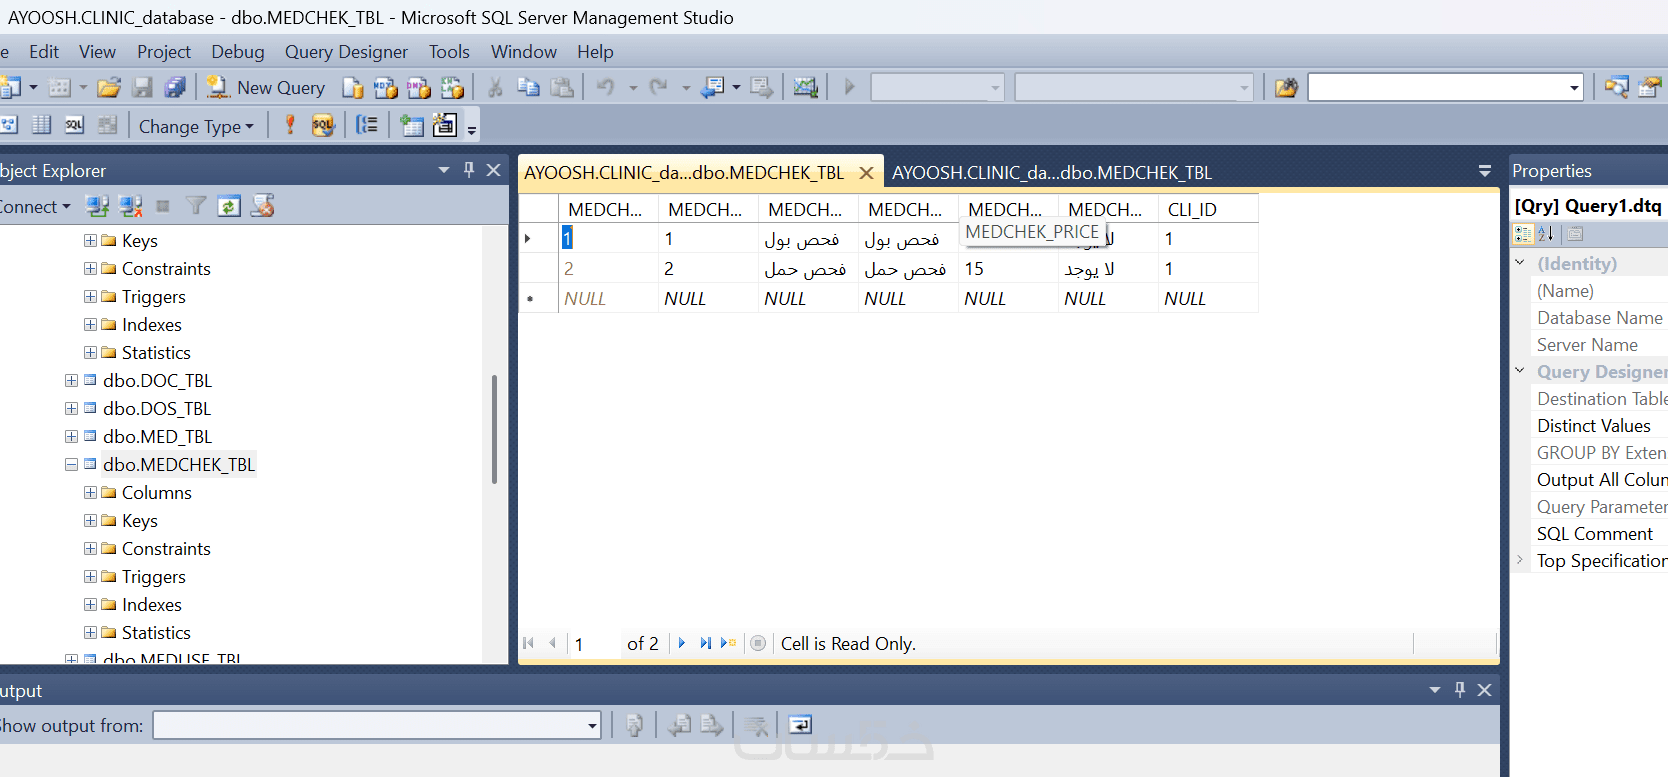Open file with the Open folder icon
This screenshot has width=1668, height=777.
pyautogui.click(x=109, y=88)
